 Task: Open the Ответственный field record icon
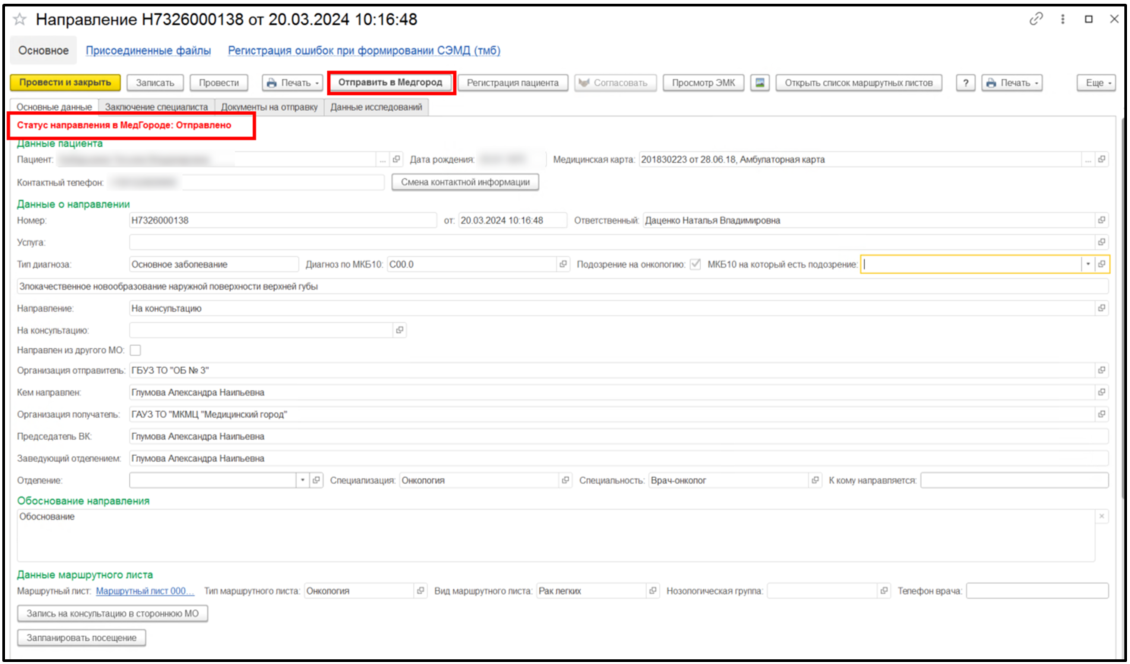click(1101, 221)
